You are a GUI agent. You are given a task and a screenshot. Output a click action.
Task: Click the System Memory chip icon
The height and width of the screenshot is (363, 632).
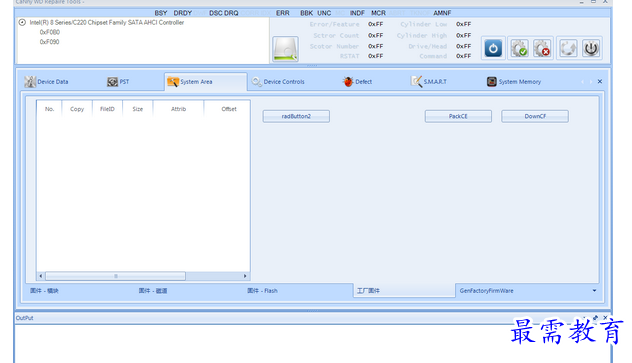tap(492, 82)
